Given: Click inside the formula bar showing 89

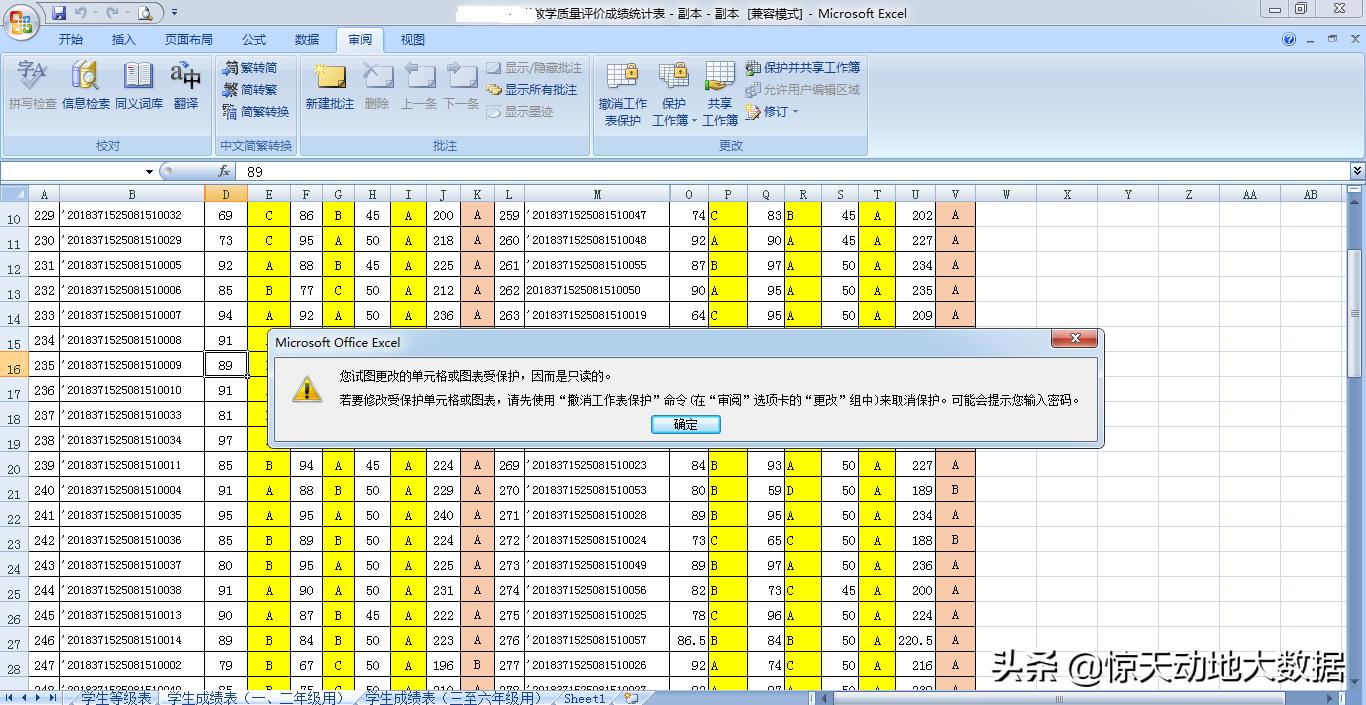Looking at the screenshot, I should [700, 172].
